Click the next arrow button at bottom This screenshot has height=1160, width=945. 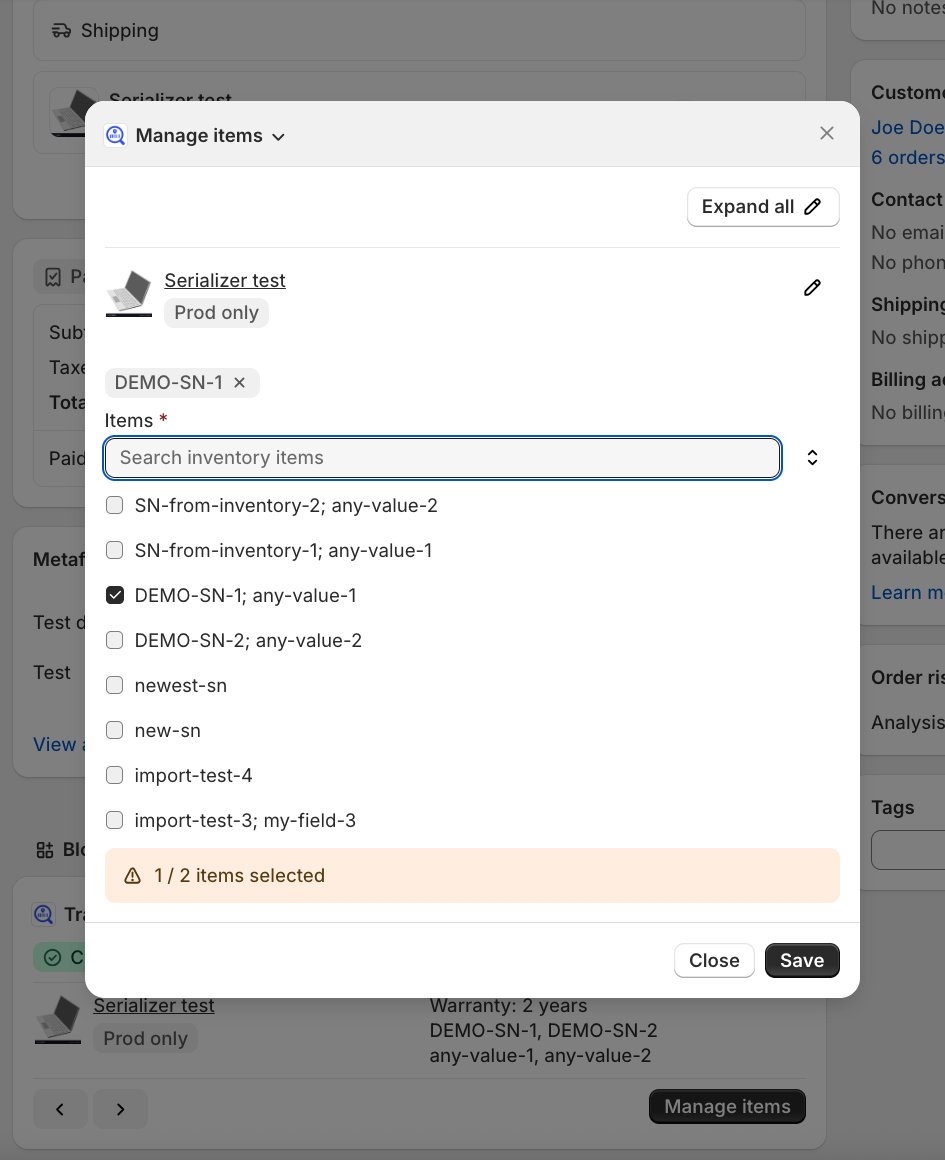(120, 1108)
